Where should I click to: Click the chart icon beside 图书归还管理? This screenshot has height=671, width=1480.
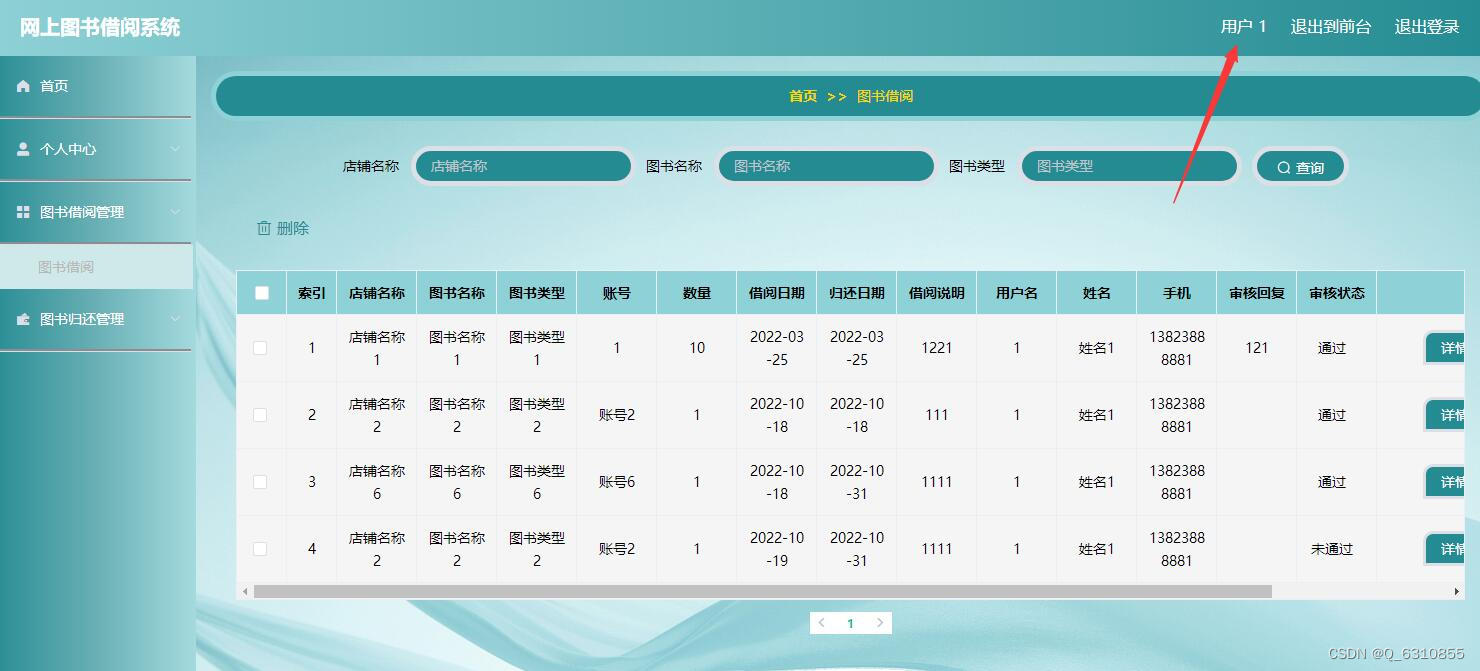(22, 319)
